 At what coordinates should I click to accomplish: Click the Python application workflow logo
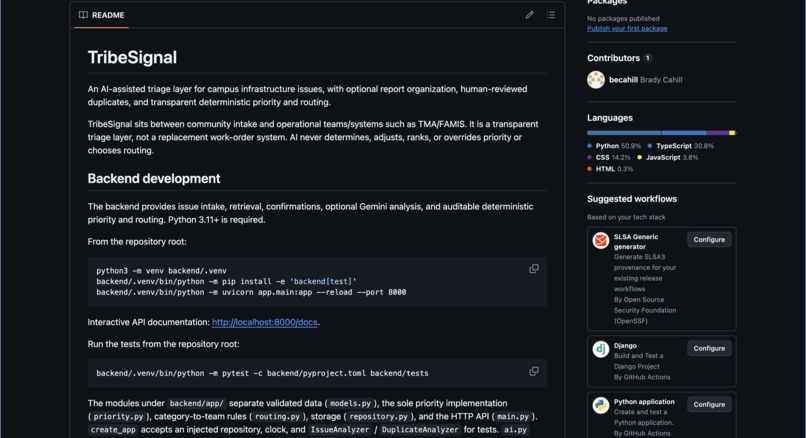pos(600,406)
